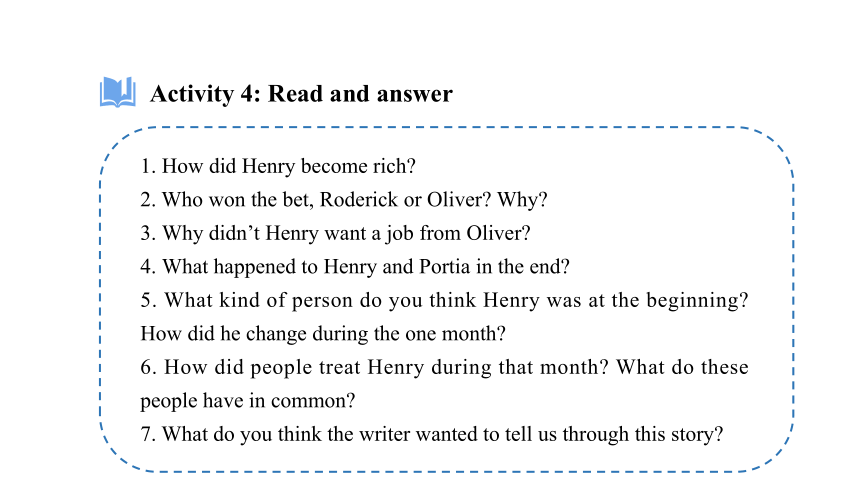Click the 'Activity 4: Read and answer' heading

coord(301,94)
